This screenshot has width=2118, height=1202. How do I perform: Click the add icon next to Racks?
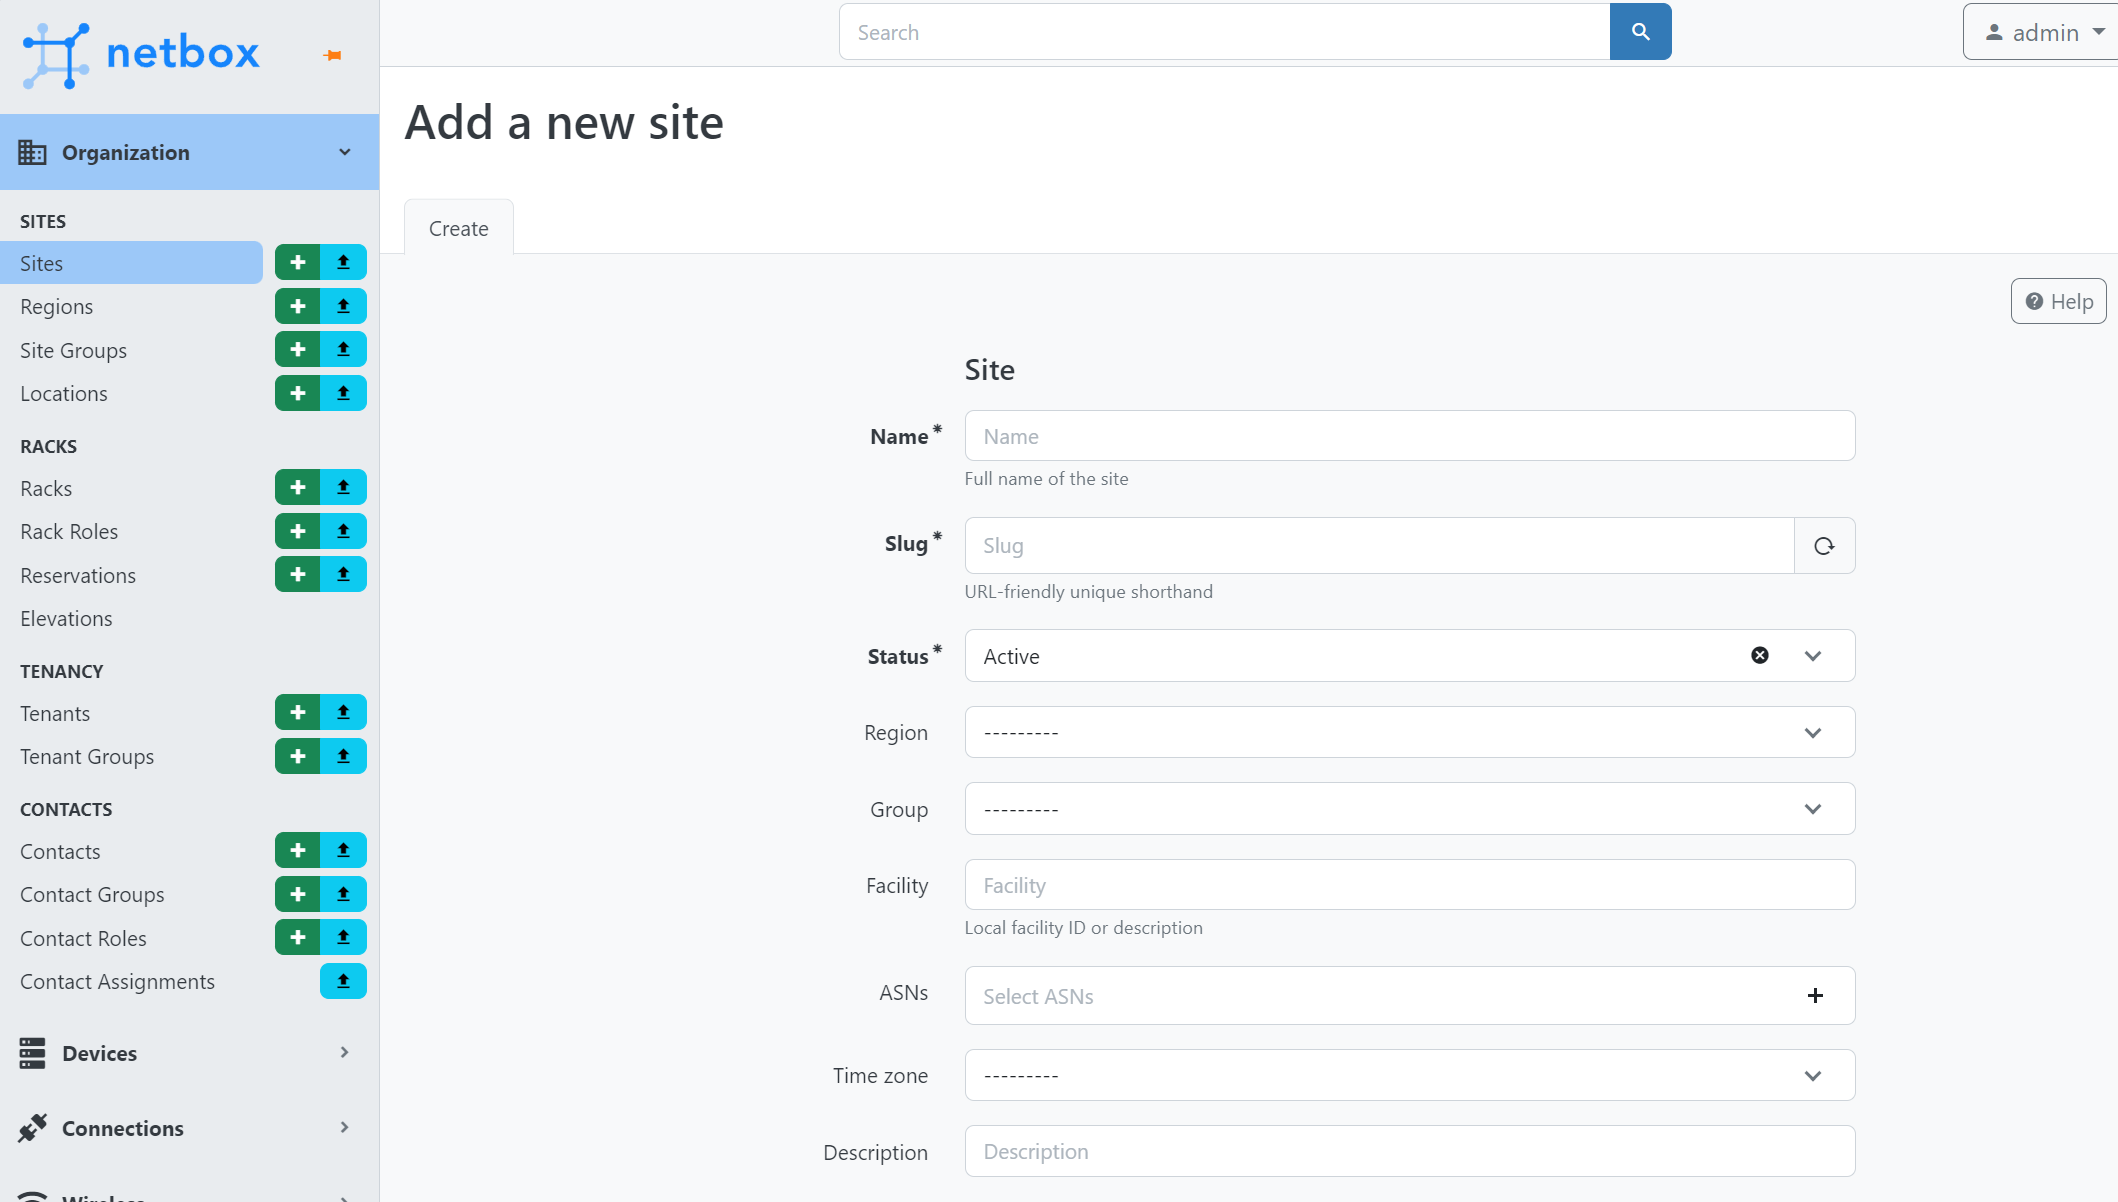(297, 488)
